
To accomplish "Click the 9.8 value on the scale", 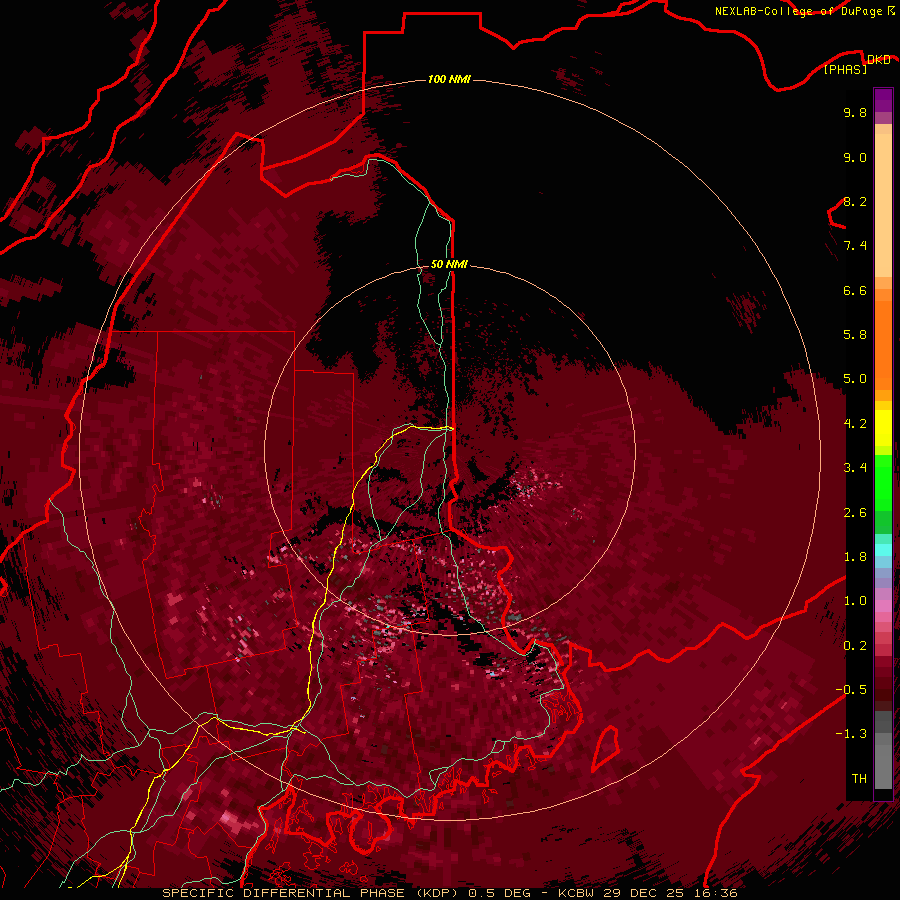I will coord(855,112).
